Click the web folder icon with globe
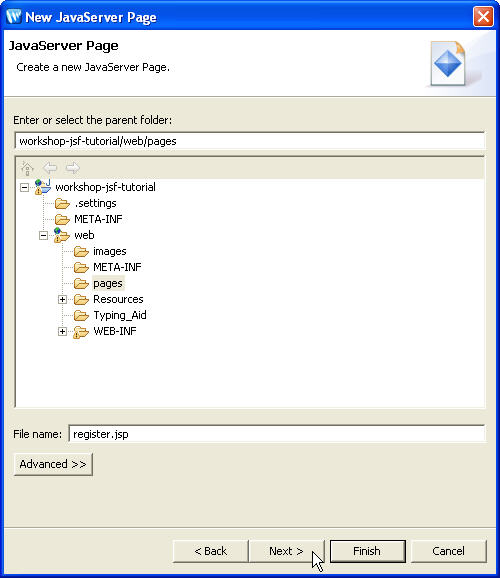 coord(61,235)
